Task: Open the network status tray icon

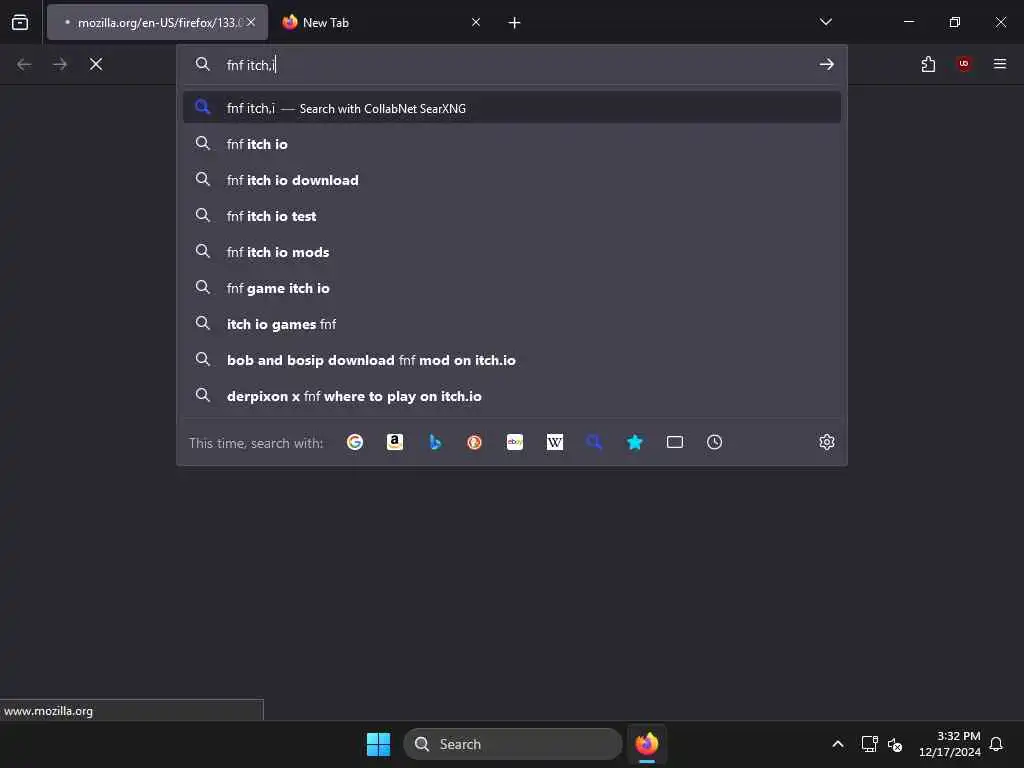Action: [x=869, y=744]
